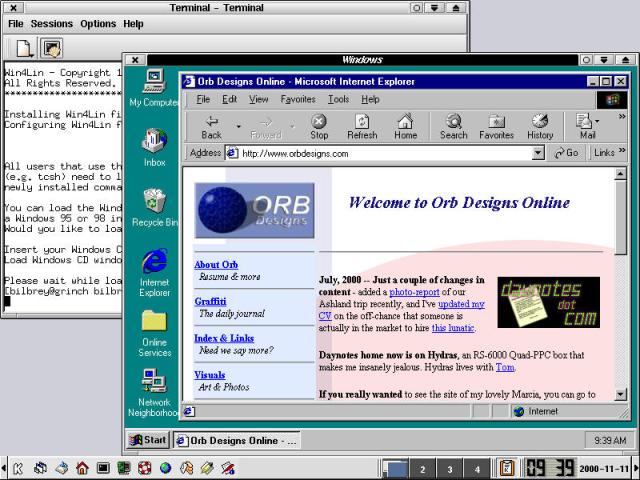The height and width of the screenshot is (480, 640).
Task: Open the Help menu in Internet Explorer
Action: [x=370, y=99]
